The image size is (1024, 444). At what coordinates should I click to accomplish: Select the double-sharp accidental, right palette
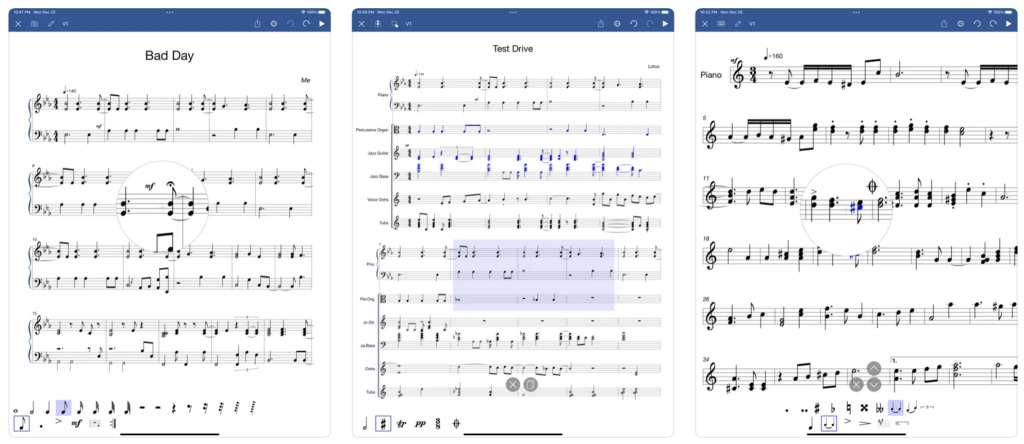point(862,408)
